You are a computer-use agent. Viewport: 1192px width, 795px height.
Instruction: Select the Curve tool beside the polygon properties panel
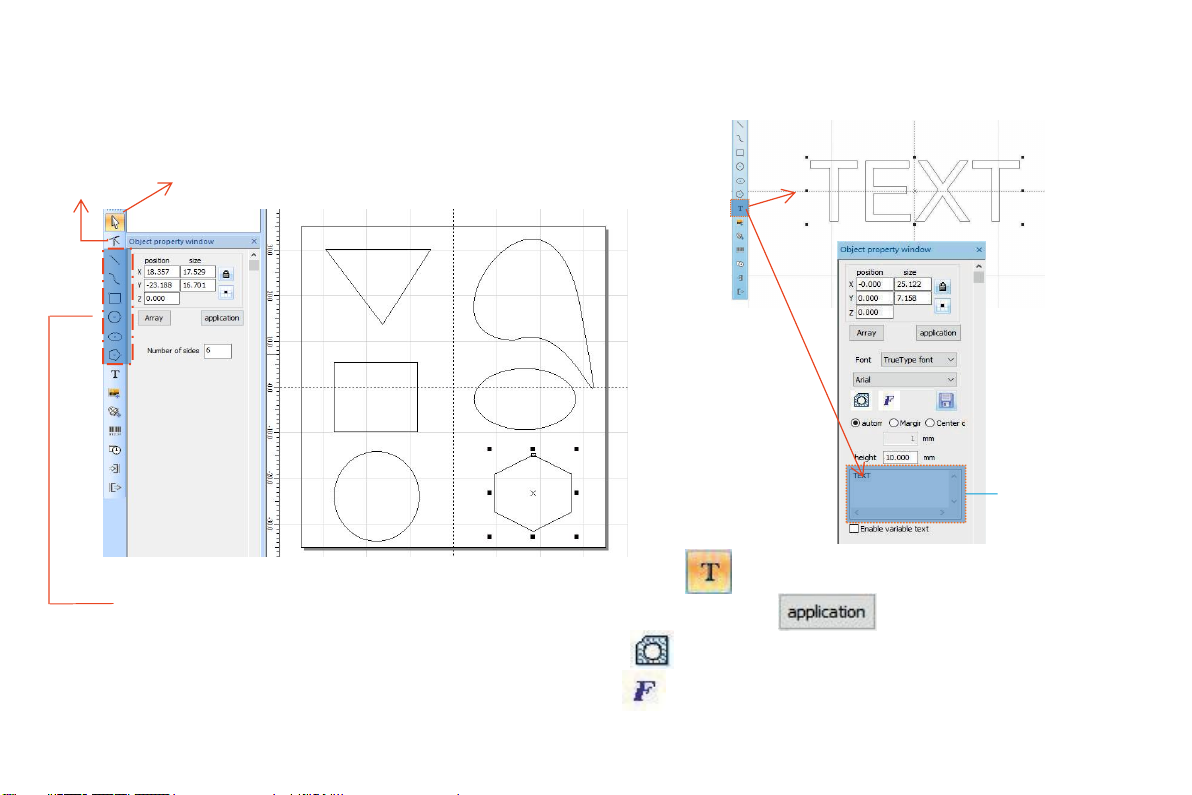pyautogui.click(x=115, y=279)
